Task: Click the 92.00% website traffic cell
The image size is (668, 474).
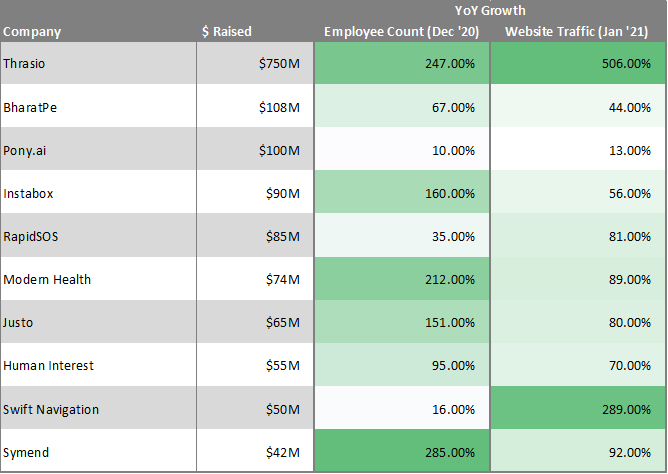Action: (x=578, y=451)
